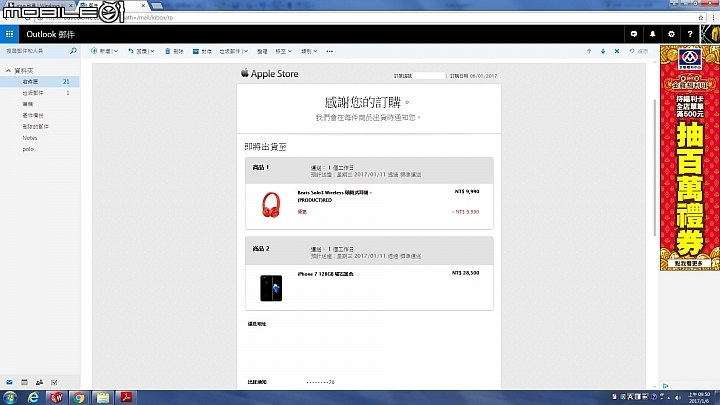720x405 pixels.
Task: Click the Apple Store heading text
Action: [x=275, y=73]
